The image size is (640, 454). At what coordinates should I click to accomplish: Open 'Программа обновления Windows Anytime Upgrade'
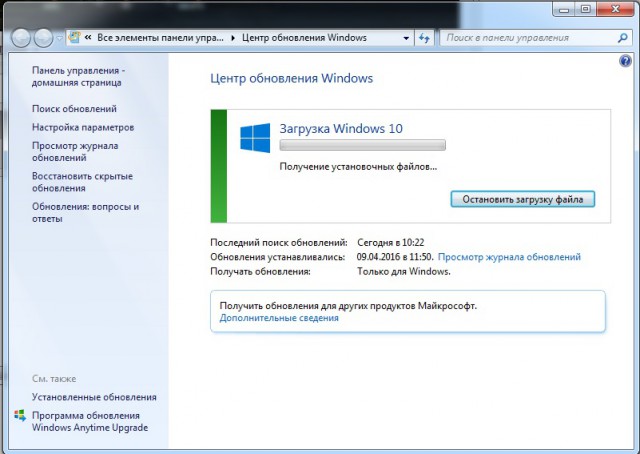(x=90, y=421)
